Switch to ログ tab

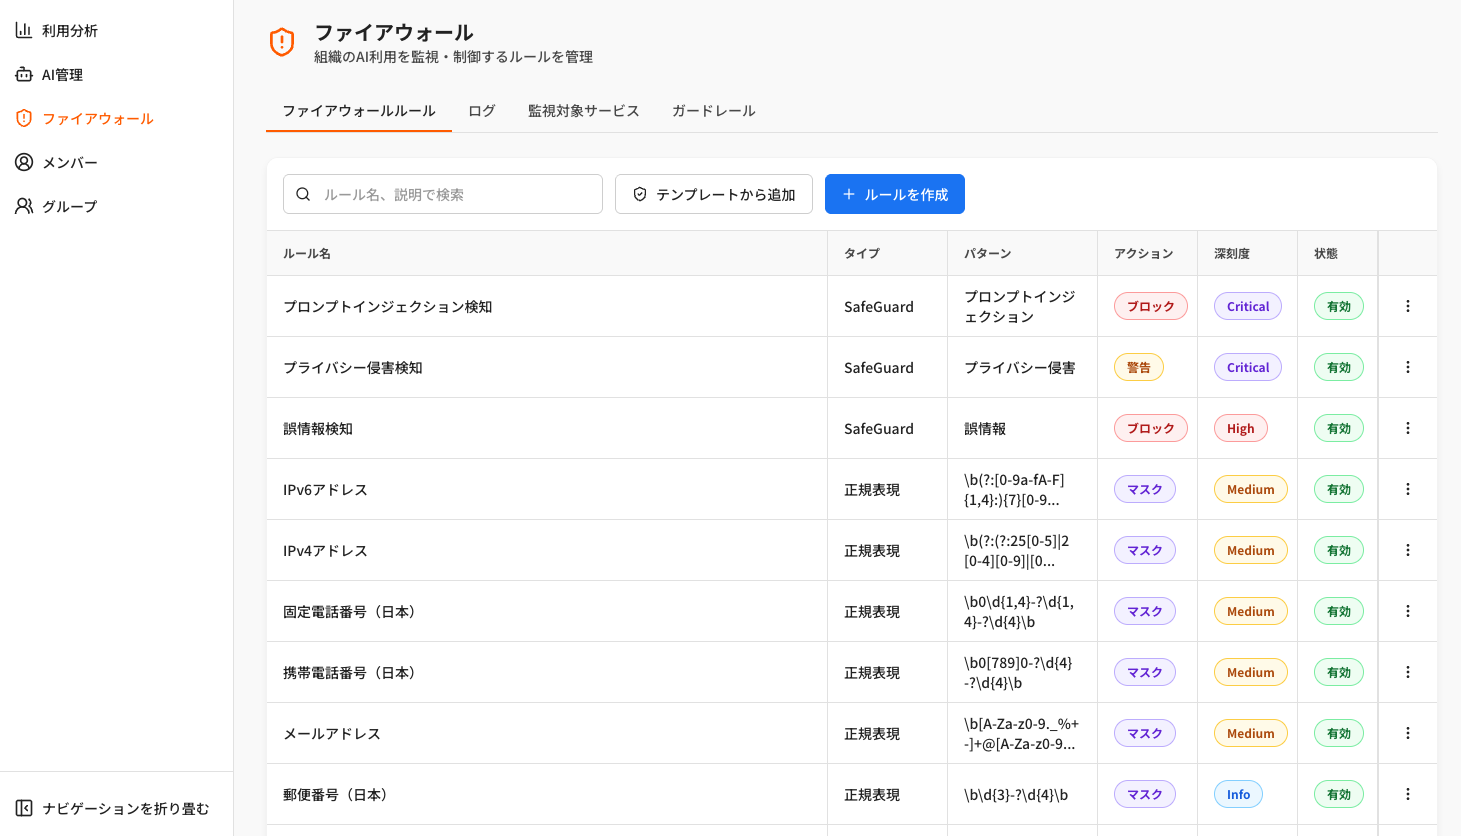482,111
